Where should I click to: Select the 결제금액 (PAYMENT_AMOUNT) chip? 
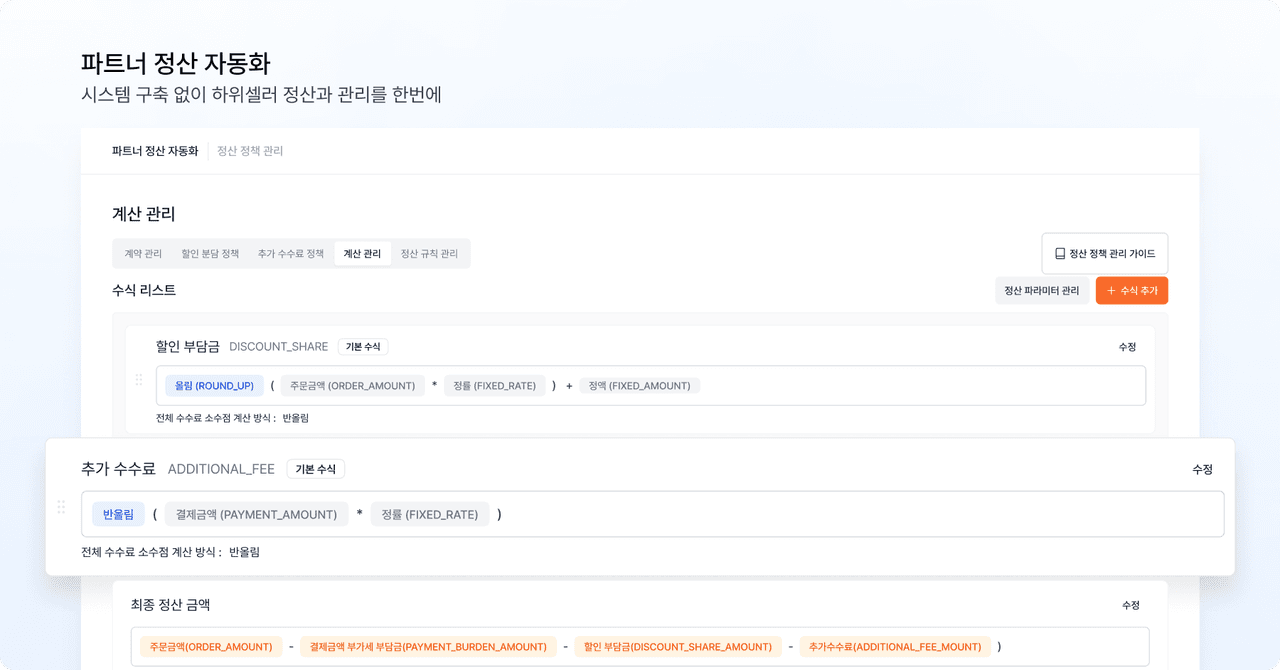point(256,514)
